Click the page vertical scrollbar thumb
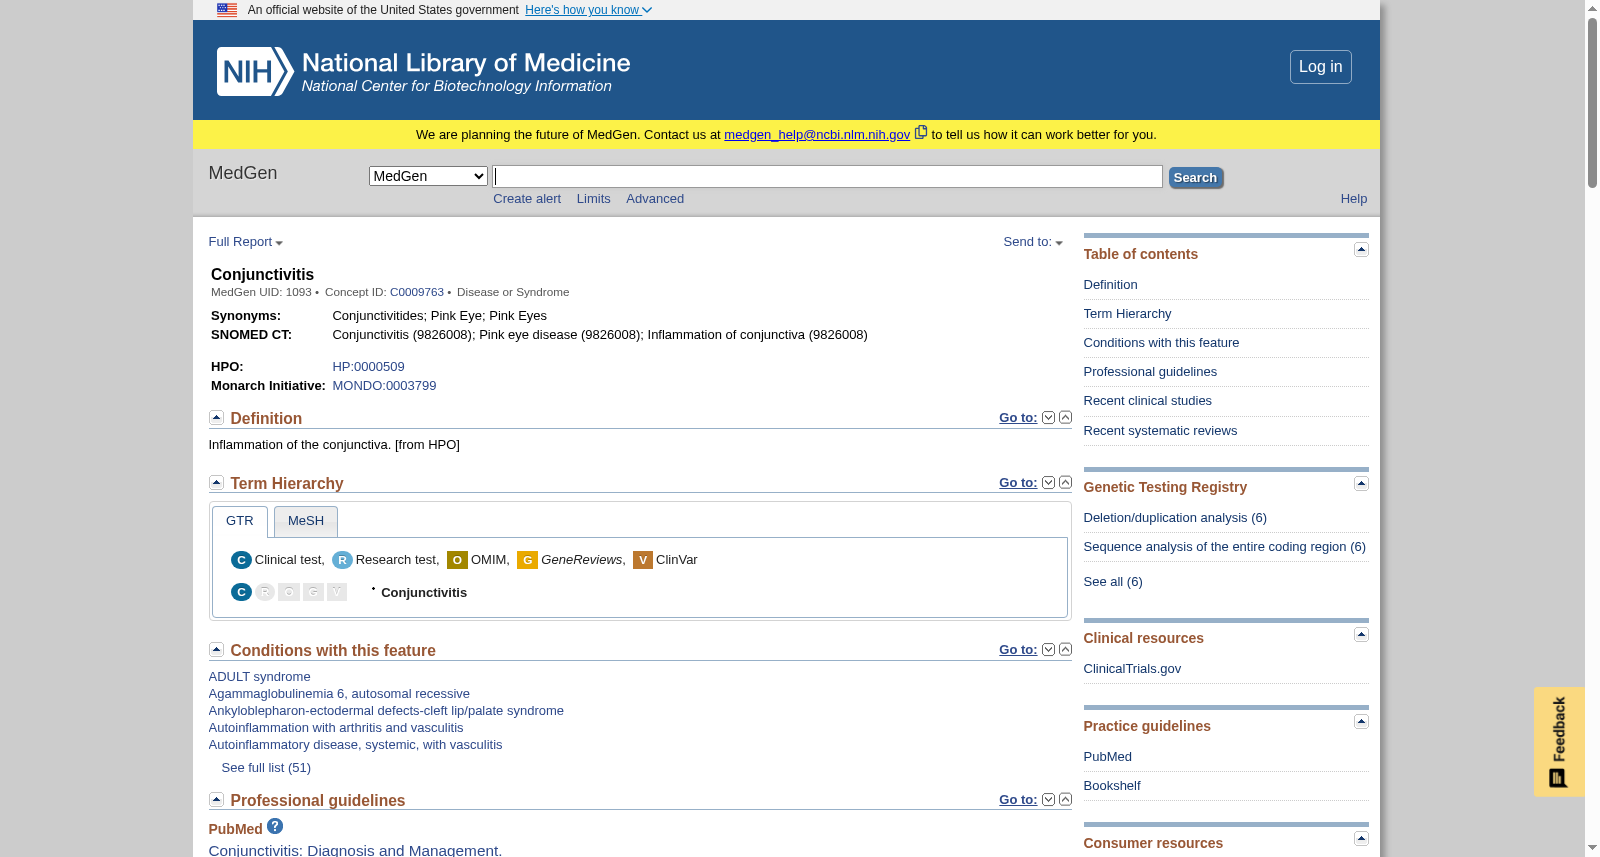Viewport: 1600px width, 857px height. (x=1592, y=102)
